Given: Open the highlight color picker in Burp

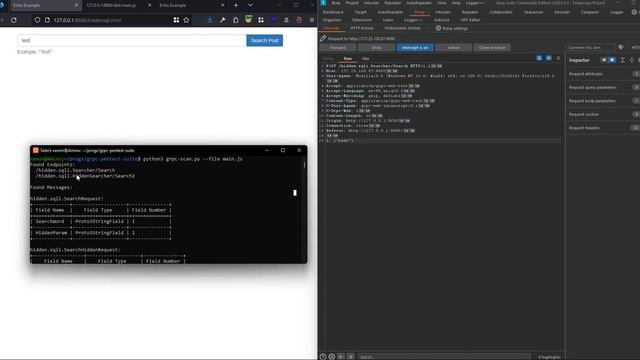Looking at the screenshot, I should (x=620, y=47).
